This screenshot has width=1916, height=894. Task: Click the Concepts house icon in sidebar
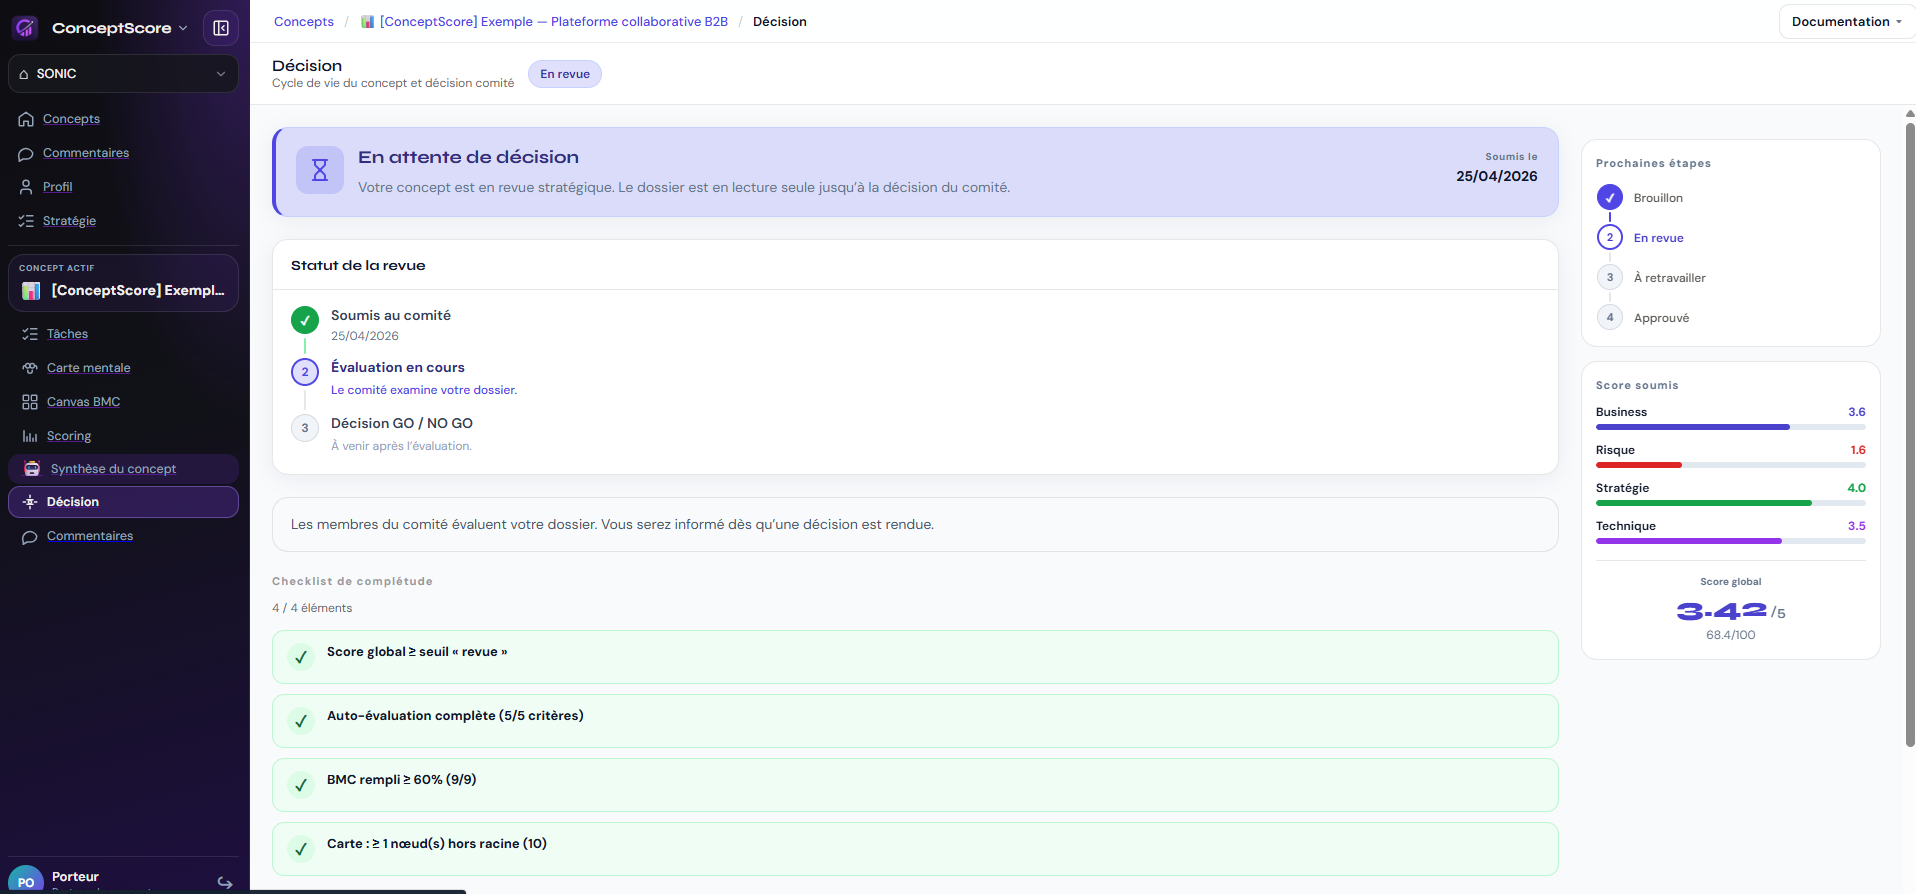click(26, 119)
